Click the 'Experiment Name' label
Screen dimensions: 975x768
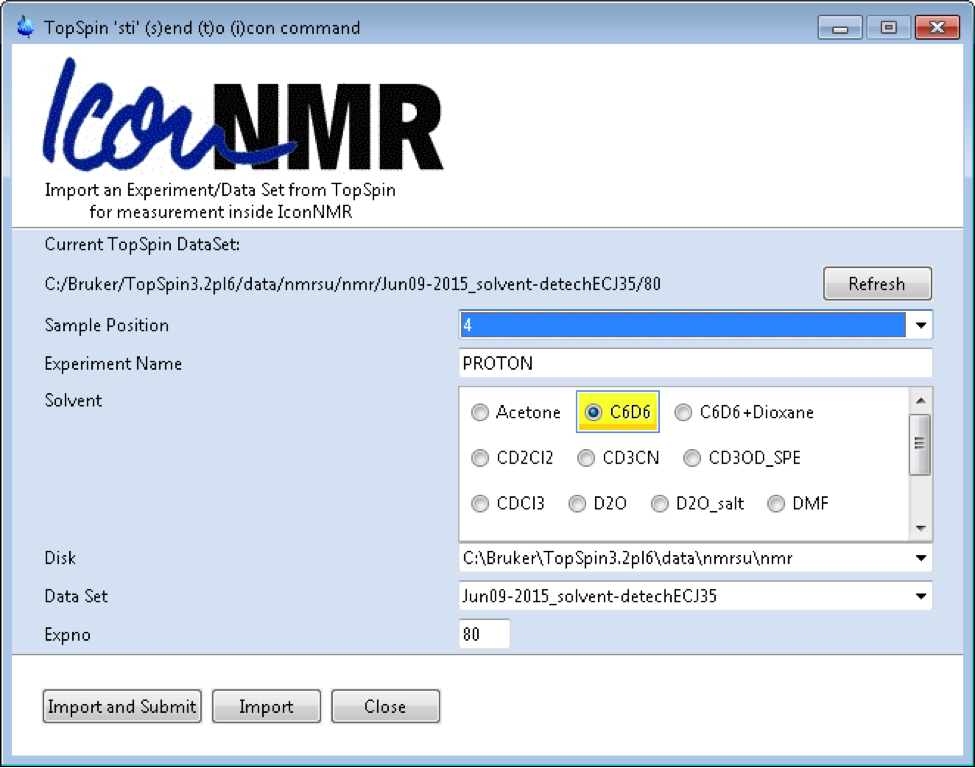click(x=113, y=364)
